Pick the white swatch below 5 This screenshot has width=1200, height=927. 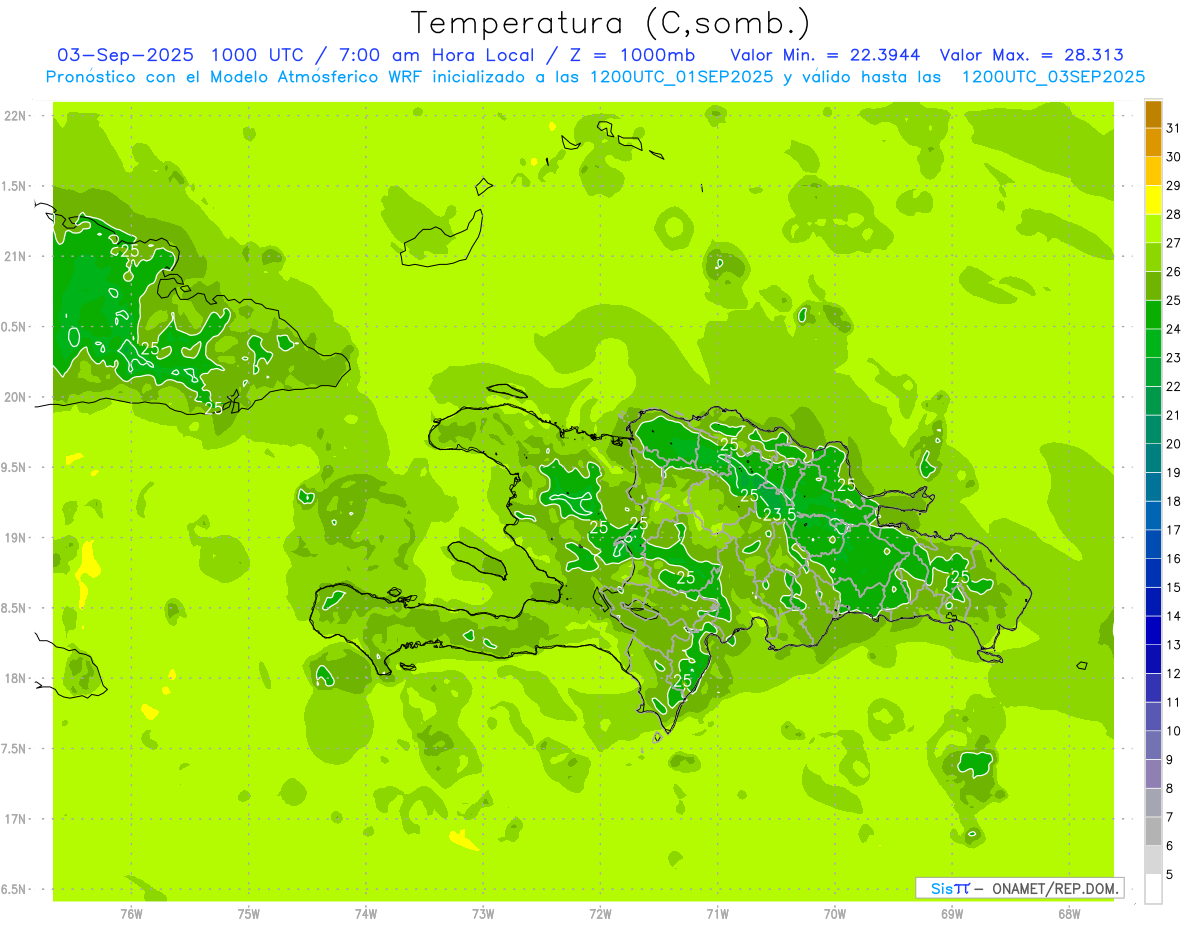pyautogui.click(x=1153, y=889)
